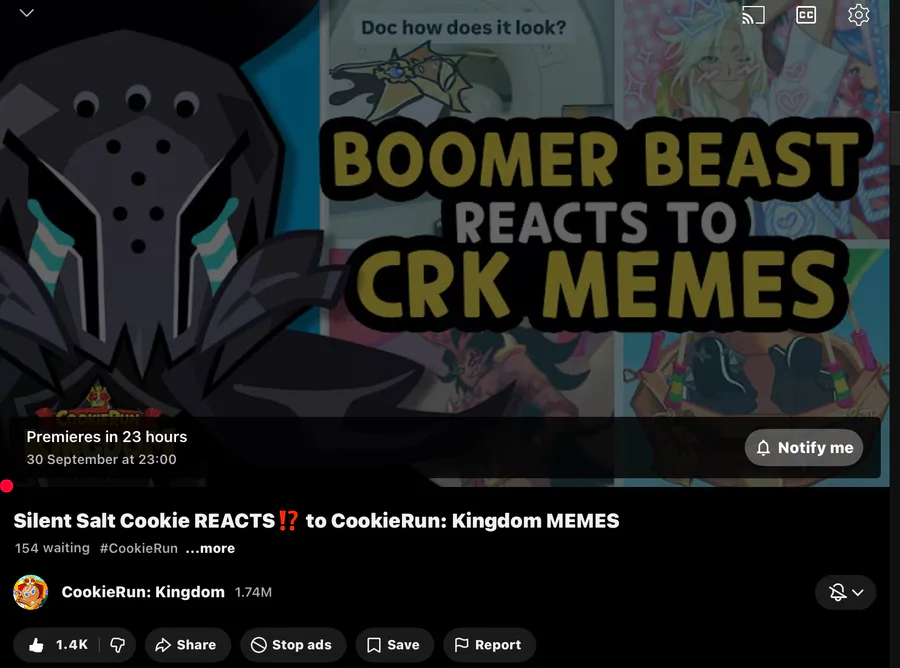Image resolution: width=900 pixels, height=668 pixels.
Task: Report the video with flag icon
Action: [489, 645]
